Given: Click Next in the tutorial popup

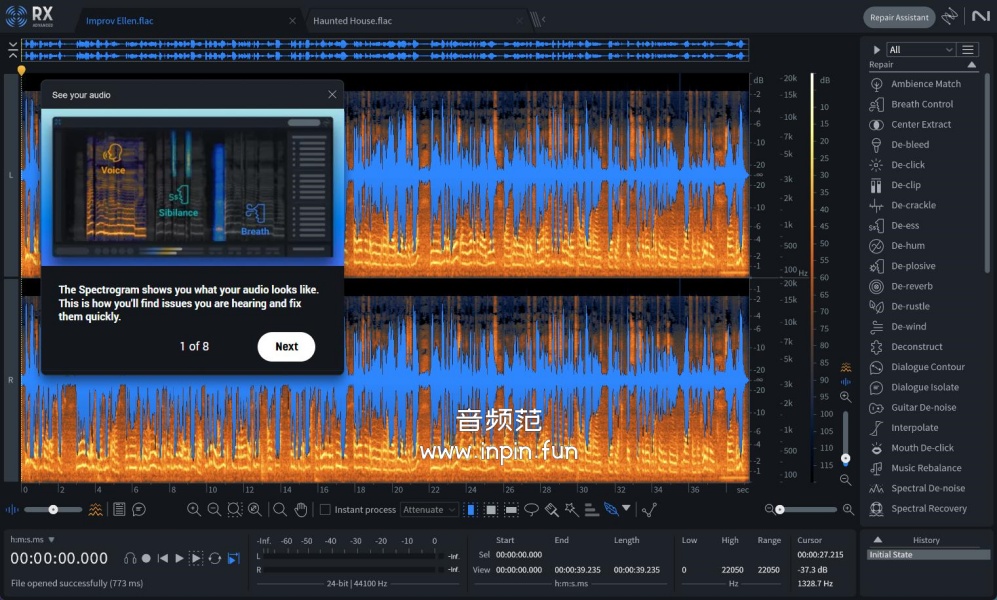Looking at the screenshot, I should 286,346.
